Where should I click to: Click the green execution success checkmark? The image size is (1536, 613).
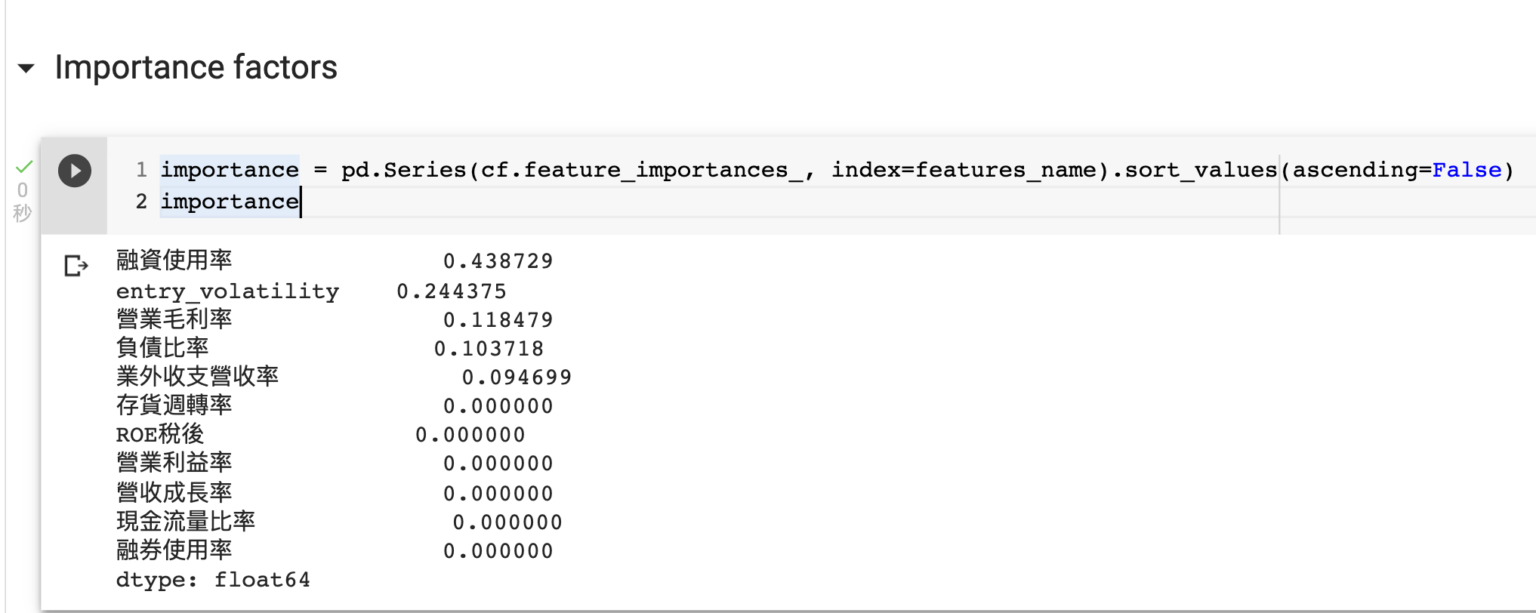coord(23,167)
